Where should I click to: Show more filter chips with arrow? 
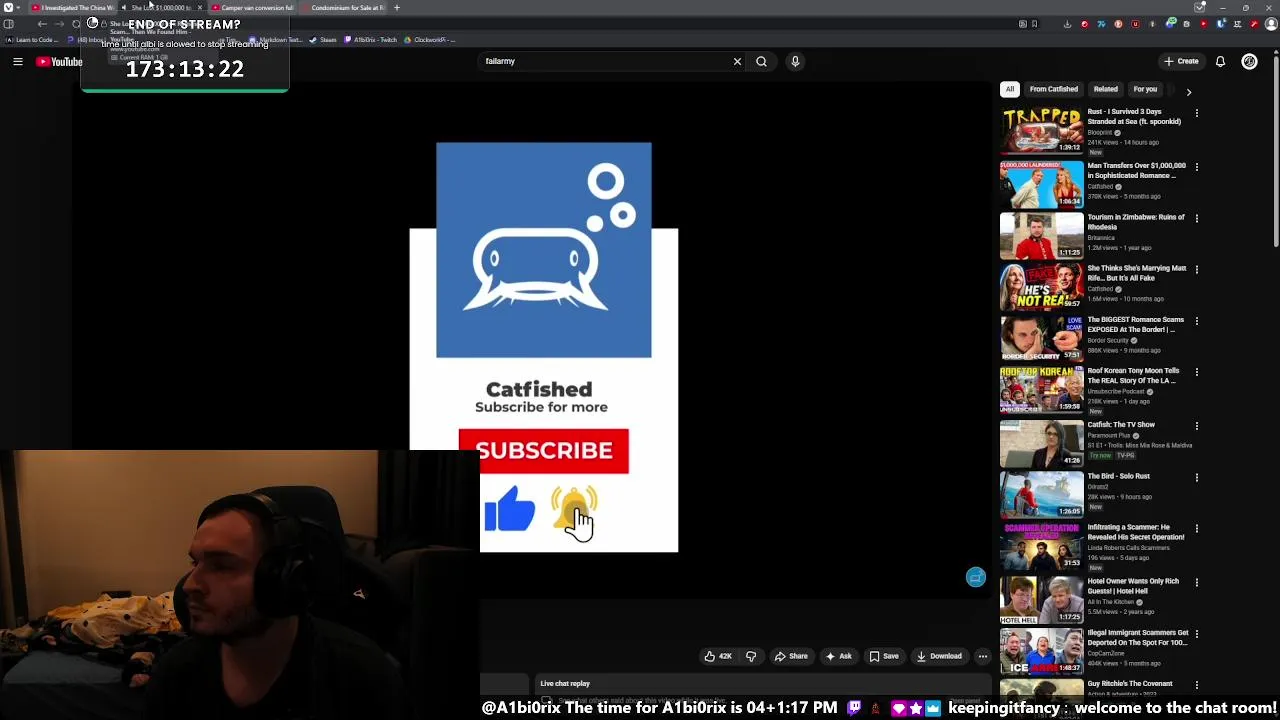pyautogui.click(x=1188, y=91)
